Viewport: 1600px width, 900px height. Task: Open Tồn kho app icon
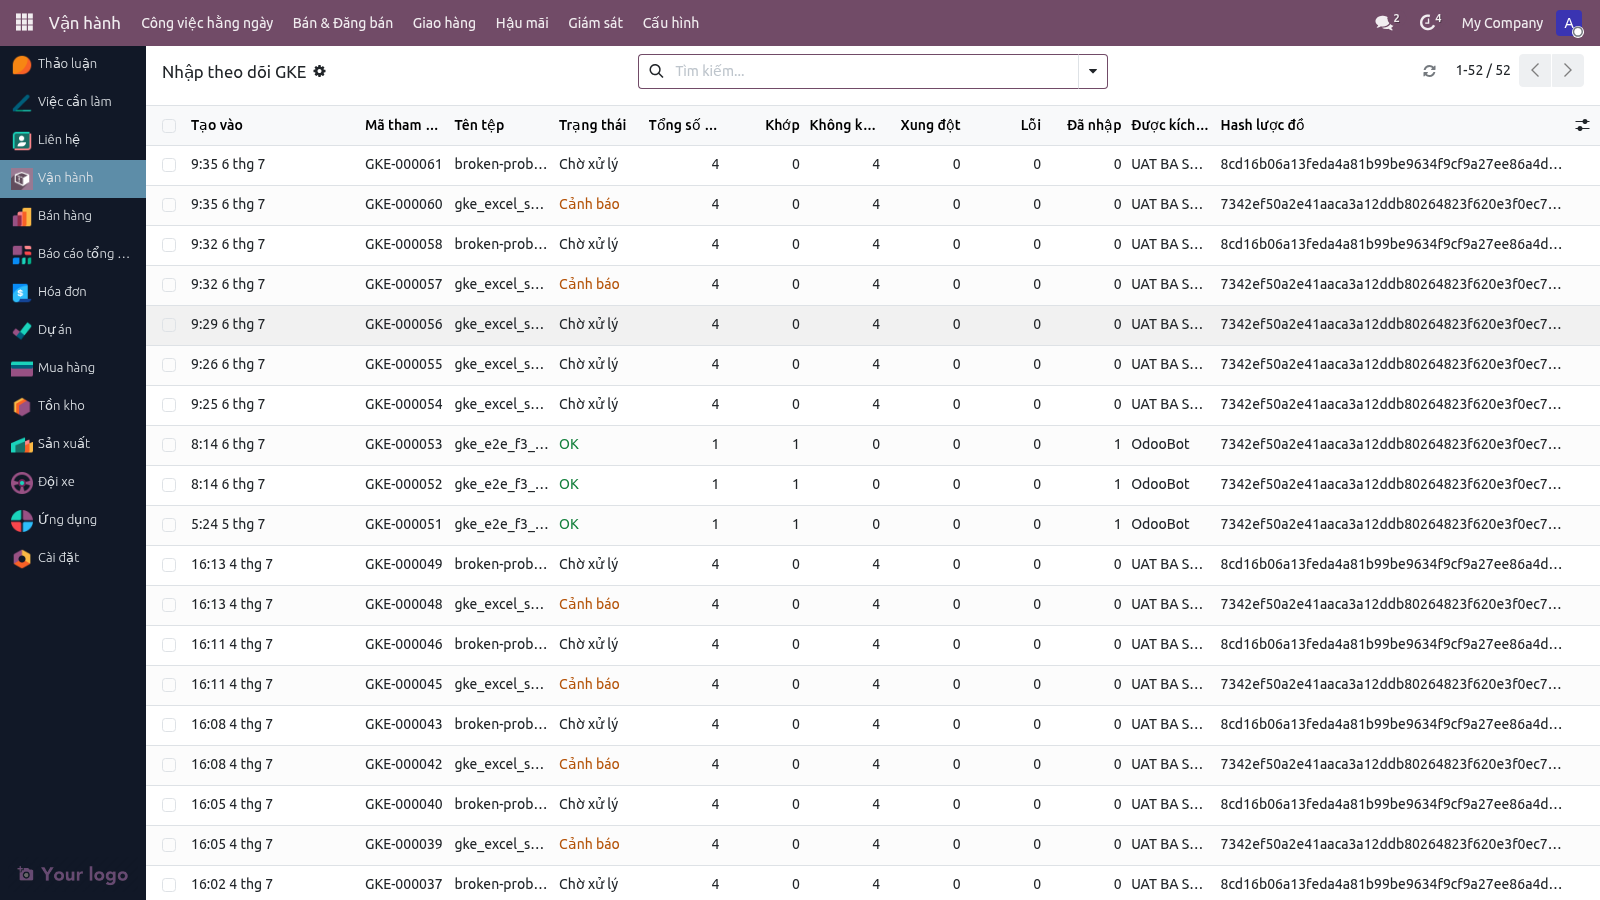22,406
